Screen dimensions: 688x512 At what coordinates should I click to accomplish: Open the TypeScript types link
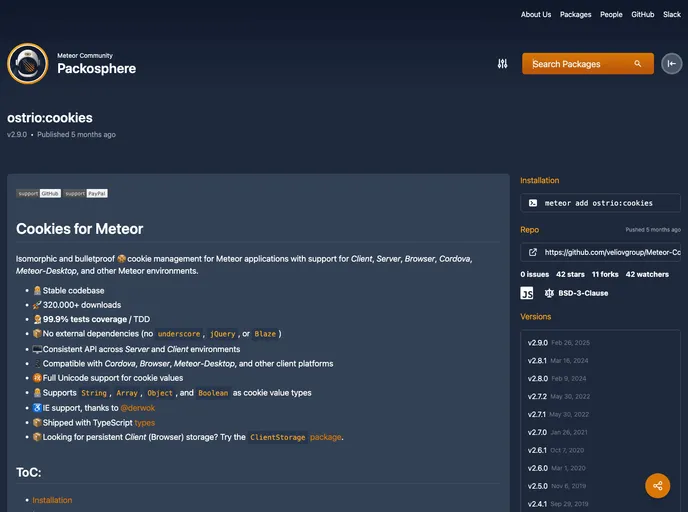[x=144, y=422]
